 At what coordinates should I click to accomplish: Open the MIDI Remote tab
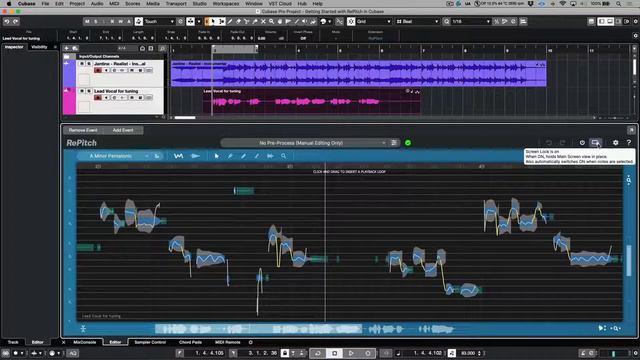(x=227, y=342)
